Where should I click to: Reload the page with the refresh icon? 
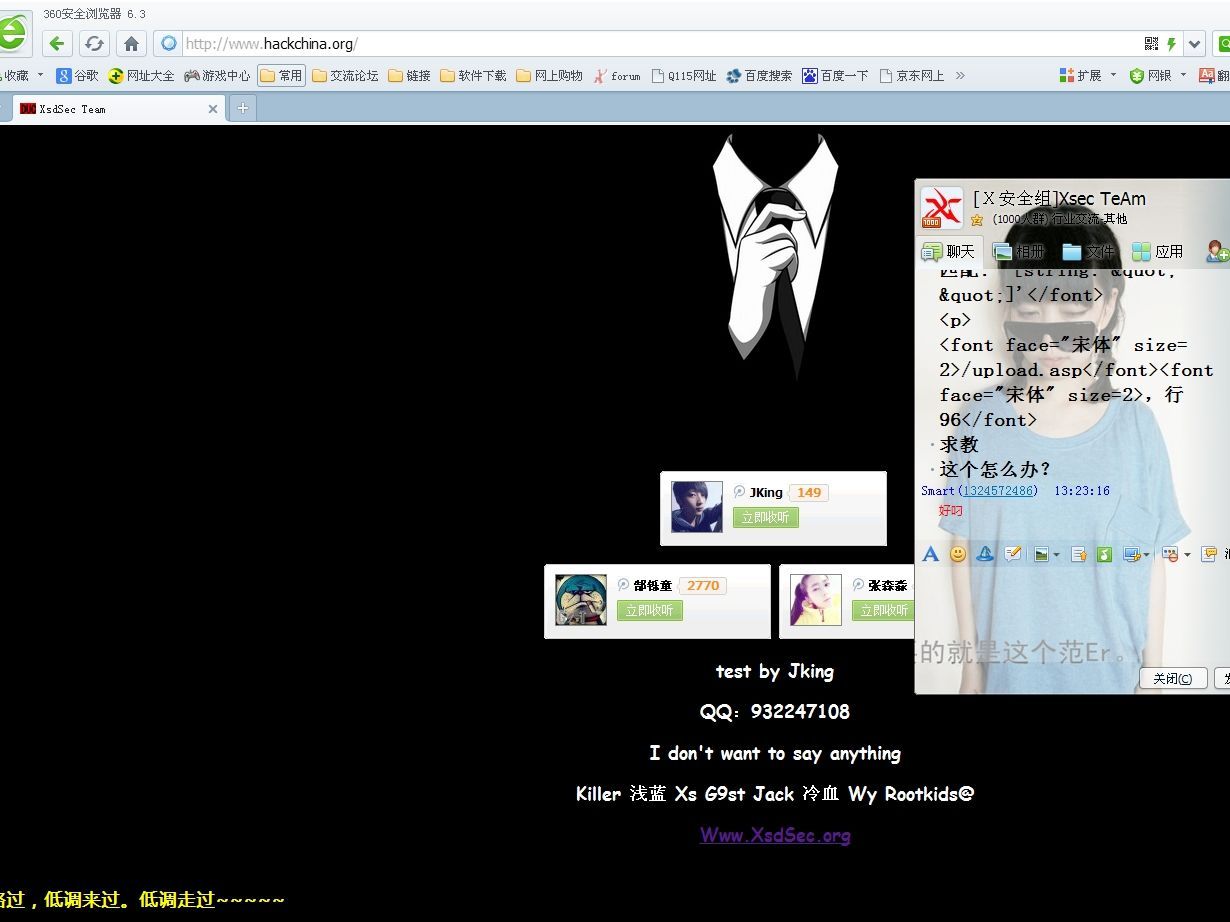click(94, 44)
